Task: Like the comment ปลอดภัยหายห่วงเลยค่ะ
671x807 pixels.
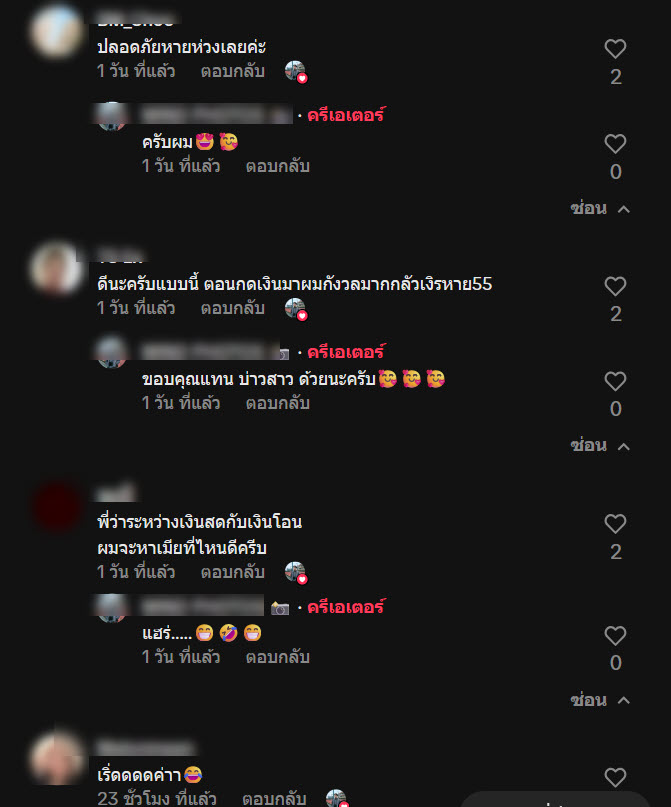Action: click(x=615, y=49)
